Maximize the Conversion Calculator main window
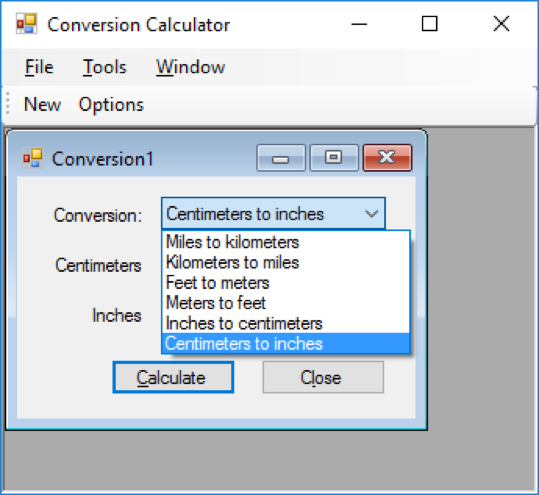This screenshot has width=539, height=495. click(430, 24)
